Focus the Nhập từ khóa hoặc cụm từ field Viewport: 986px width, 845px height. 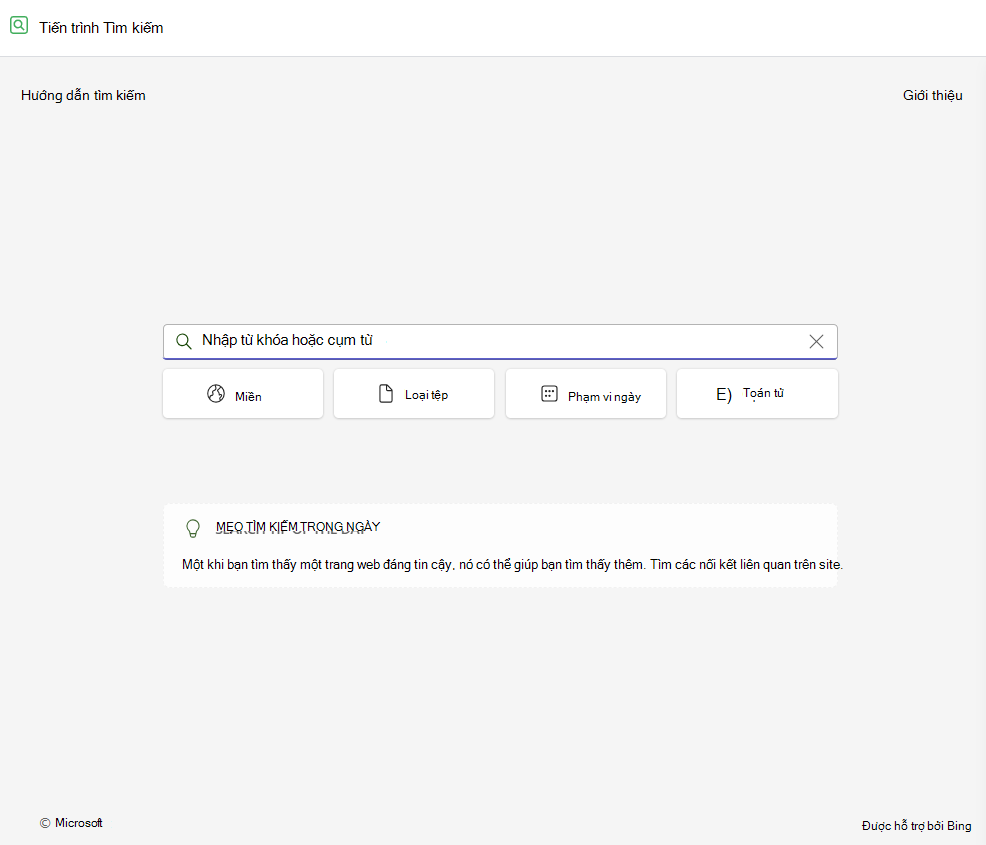pyautogui.click(x=500, y=341)
